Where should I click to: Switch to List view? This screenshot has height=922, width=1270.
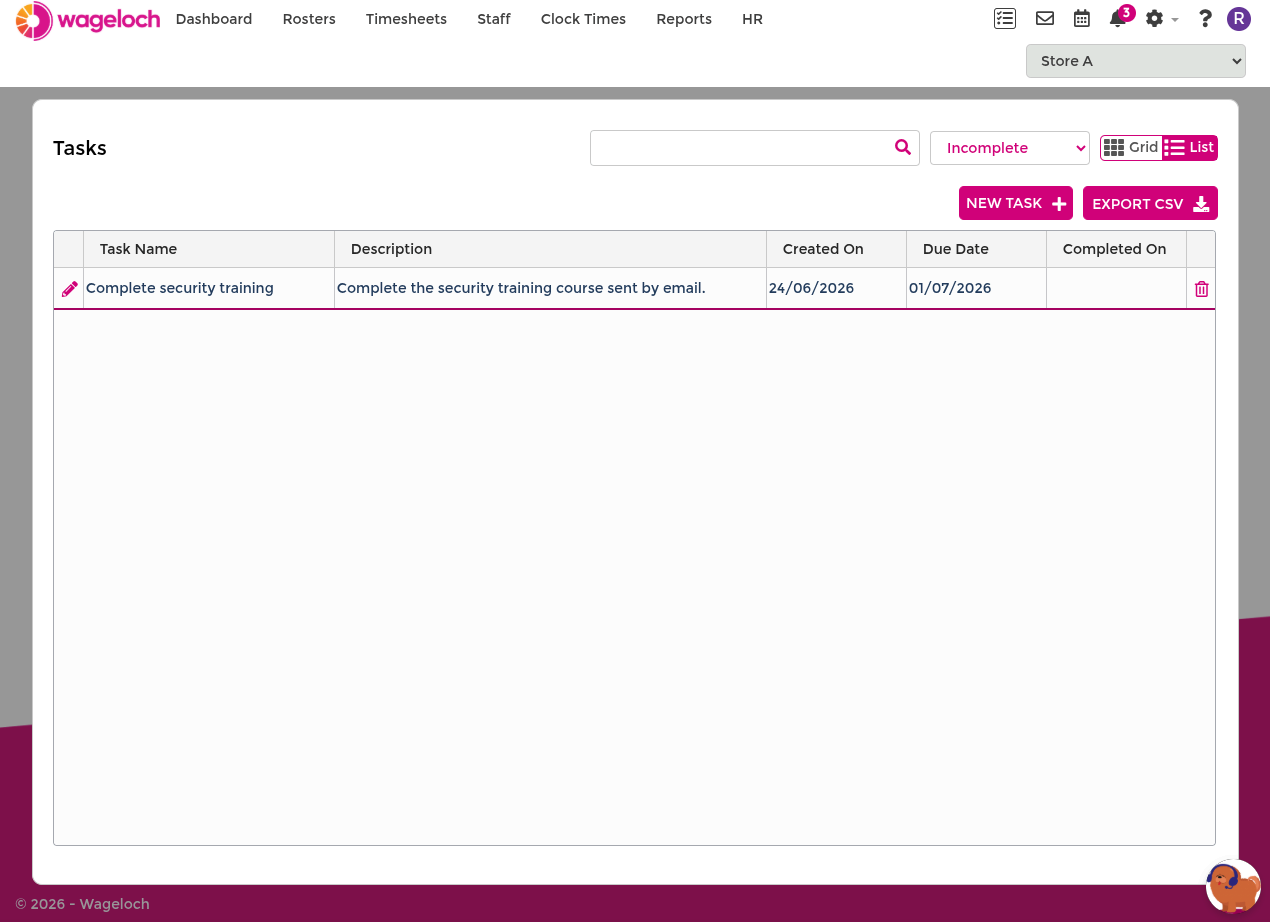(1190, 148)
